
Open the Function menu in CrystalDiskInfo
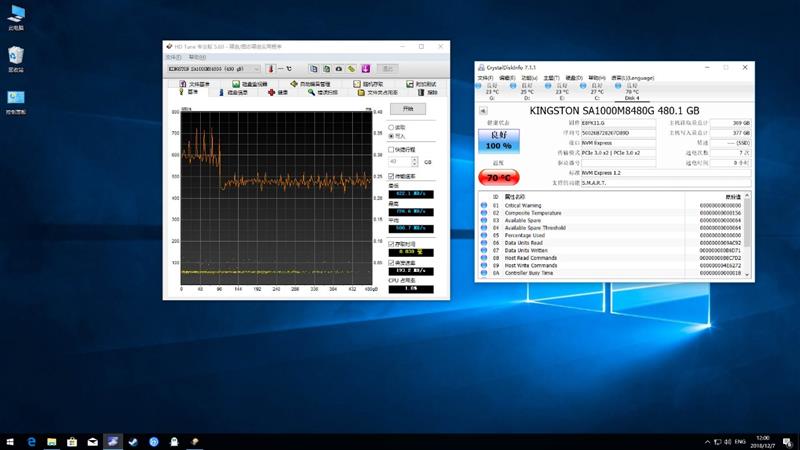tap(529, 78)
